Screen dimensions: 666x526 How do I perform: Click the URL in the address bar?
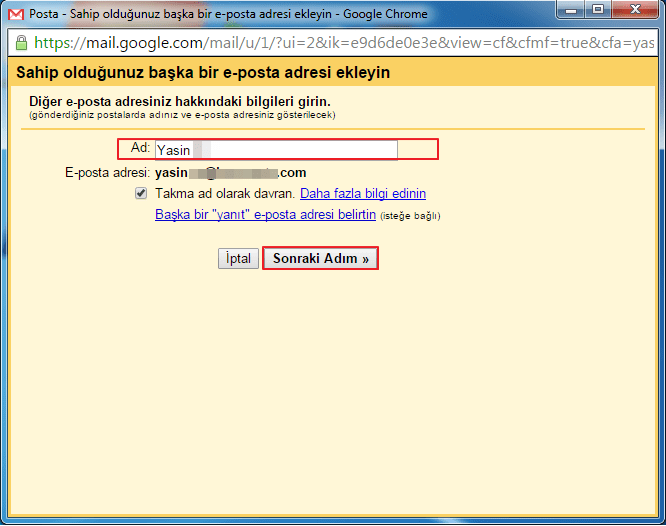[x=344, y=43]
